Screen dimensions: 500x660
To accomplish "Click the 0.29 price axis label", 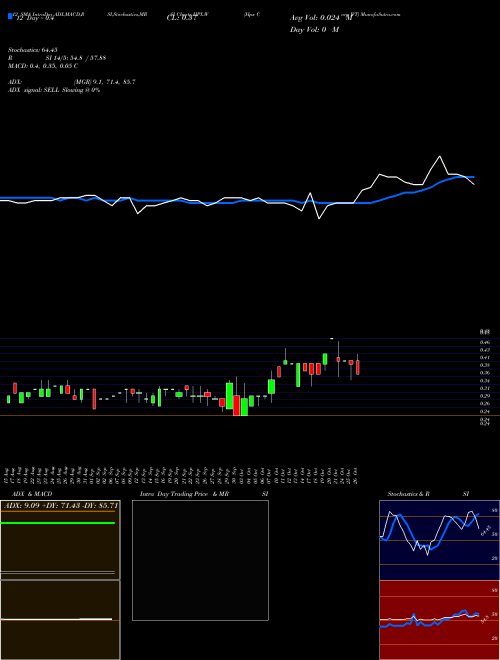I will click(484, 396).
